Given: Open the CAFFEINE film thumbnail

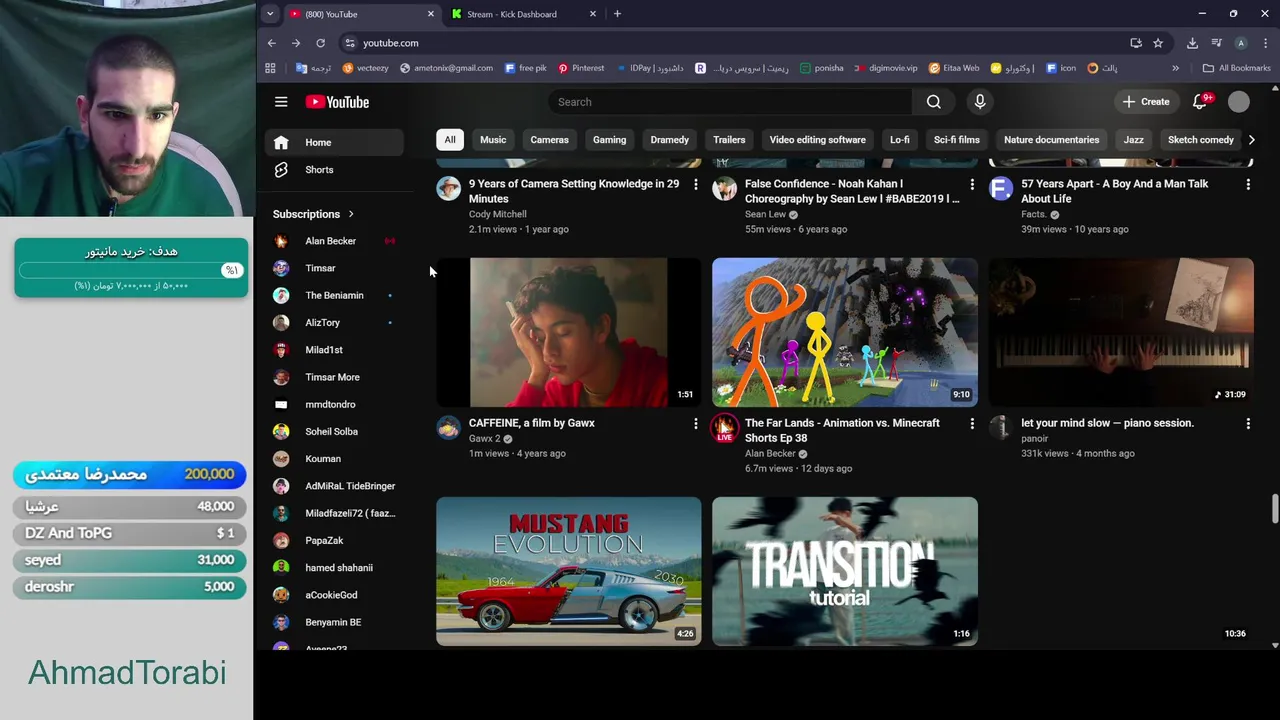Looking at the screenshot, I should (569, 332).
